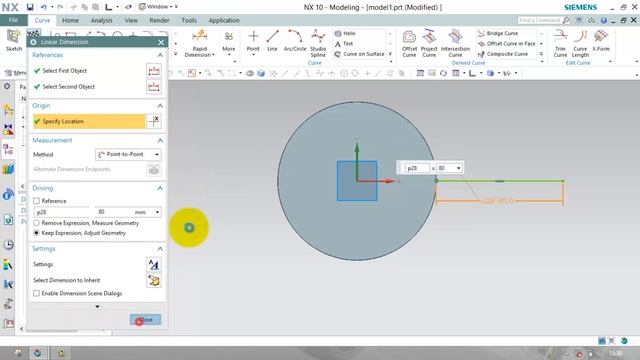Open the Sketch tool
This screenshot has width=640, height=360.
pyautogui.click(x=13, y=41)
